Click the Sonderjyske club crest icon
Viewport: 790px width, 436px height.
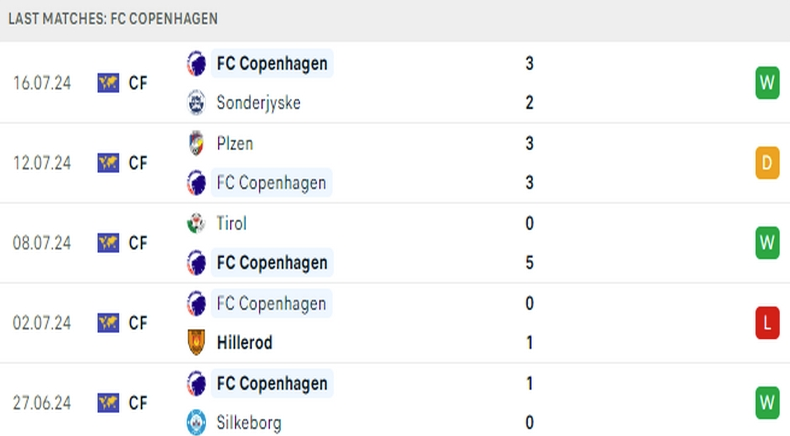[x=196, y=103]
